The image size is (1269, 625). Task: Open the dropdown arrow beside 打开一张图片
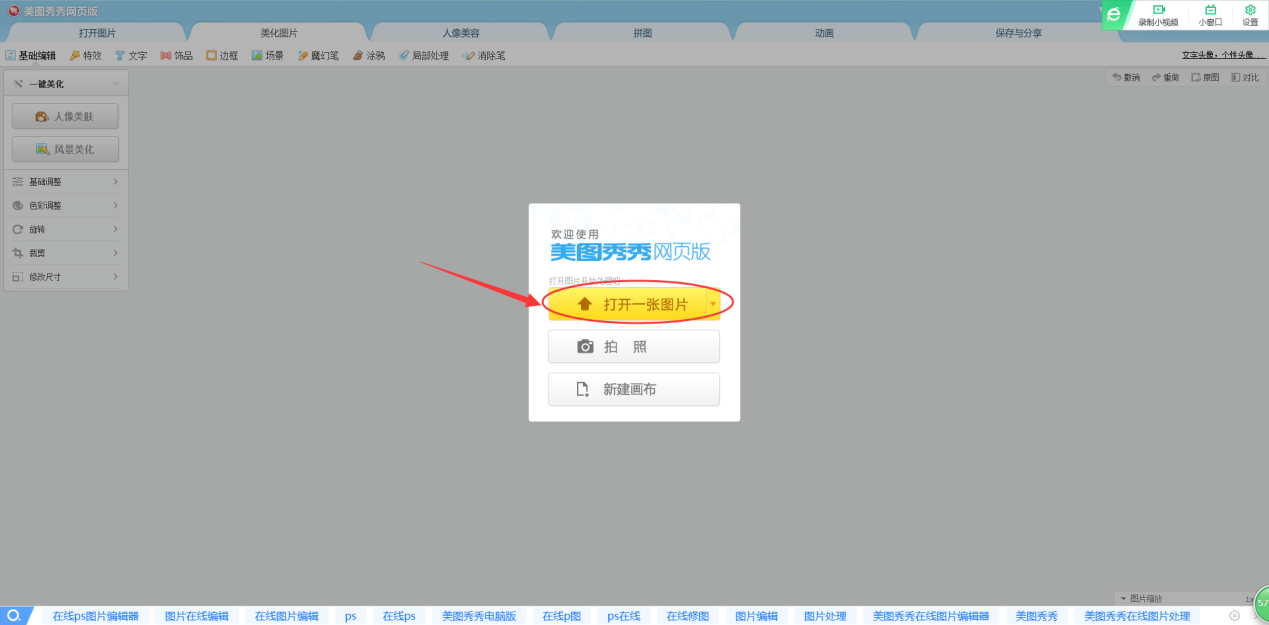pos(713,304)
